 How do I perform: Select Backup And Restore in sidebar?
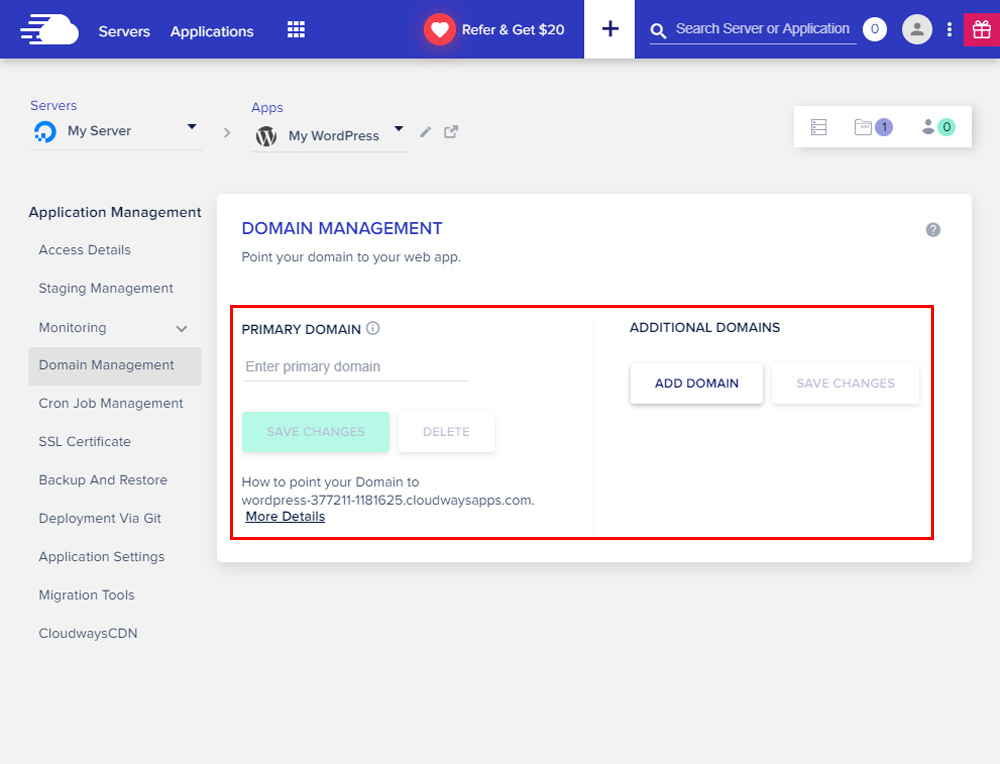tap(103, 480)
